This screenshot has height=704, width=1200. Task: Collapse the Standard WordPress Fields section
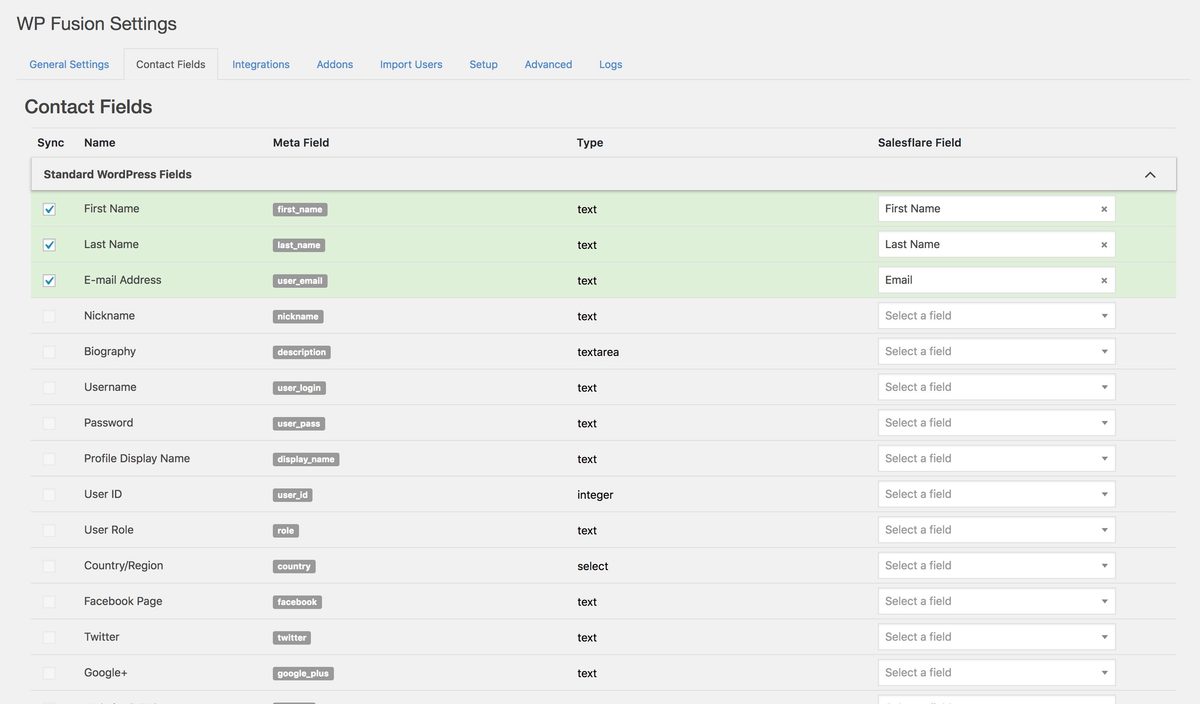[x=1150, y=175]
